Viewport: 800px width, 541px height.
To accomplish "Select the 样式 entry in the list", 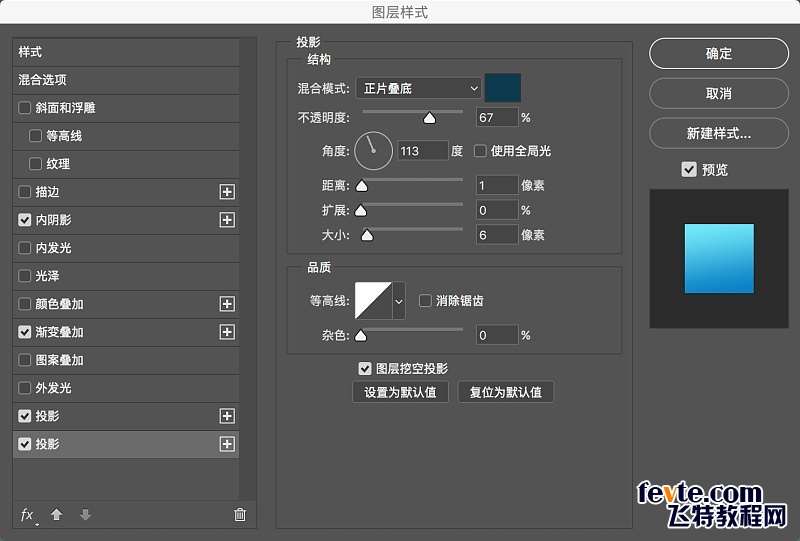I will click(126, 52).
